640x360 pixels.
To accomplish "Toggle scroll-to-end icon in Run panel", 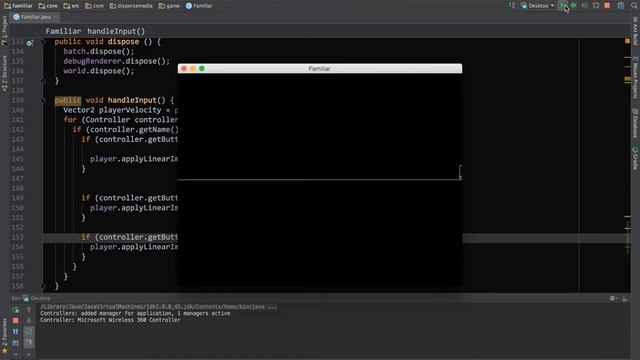I will [x=29, y=343].
